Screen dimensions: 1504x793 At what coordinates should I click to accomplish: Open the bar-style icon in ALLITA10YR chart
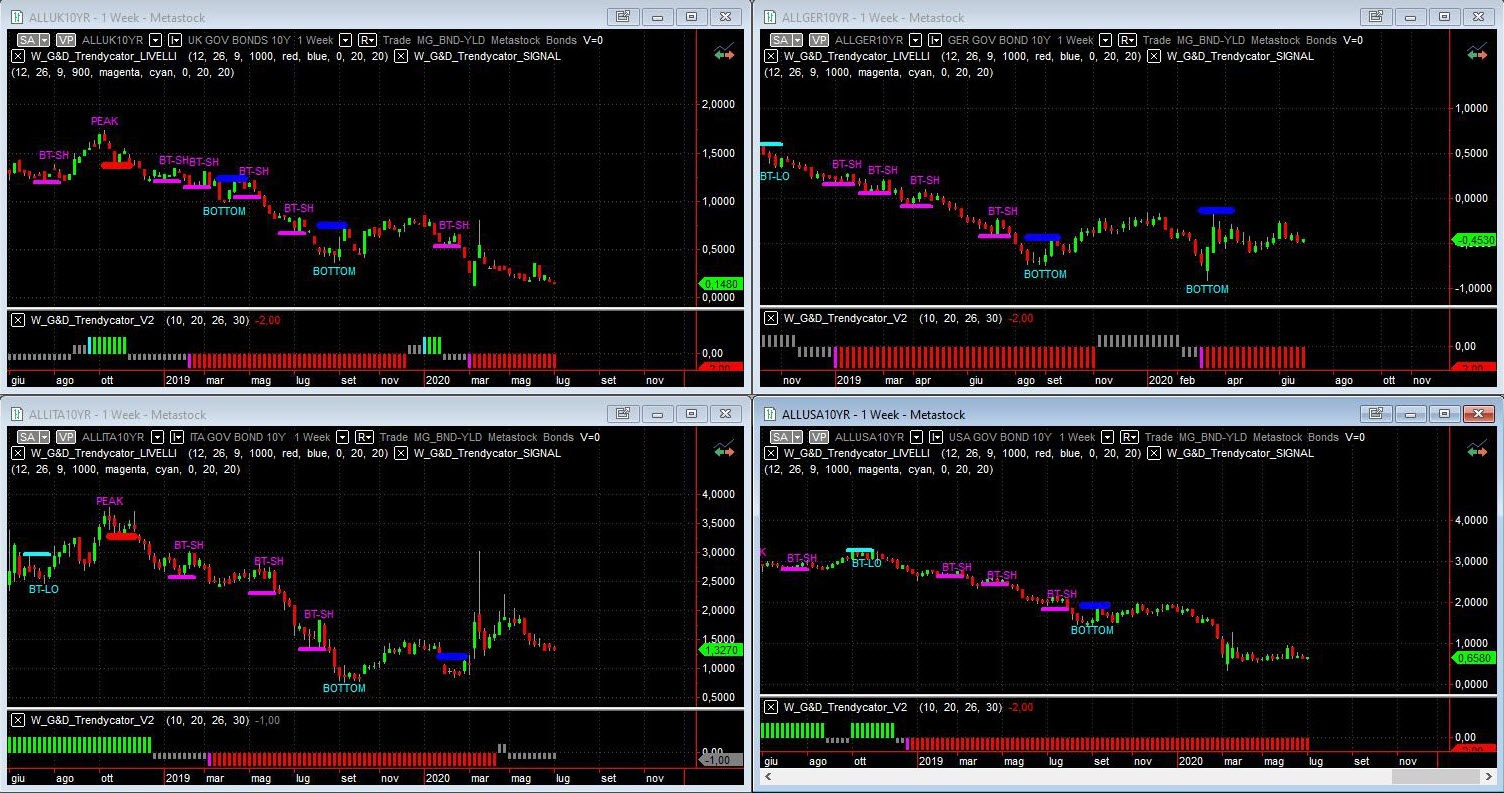point(175,437)
